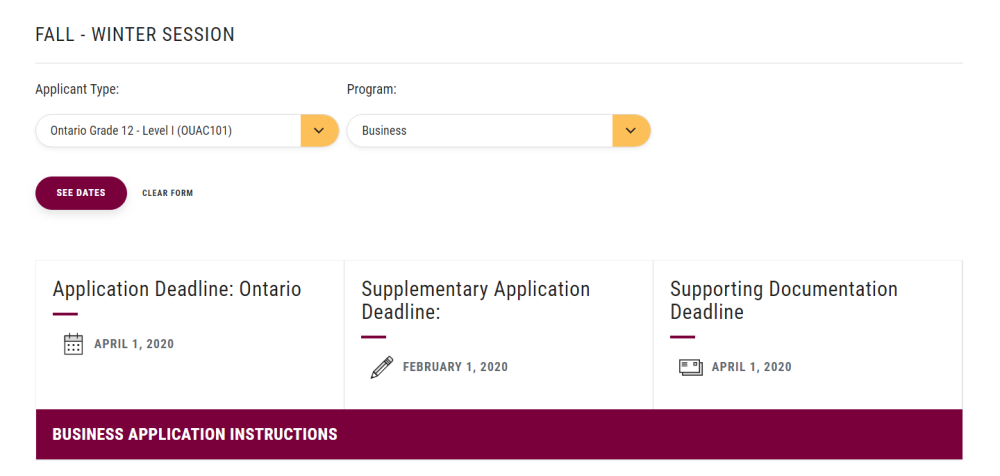Viewport: 1000px width, 476px height.
Task: Select the Supplementary Application Deadline heading
Action: (475, 300)
